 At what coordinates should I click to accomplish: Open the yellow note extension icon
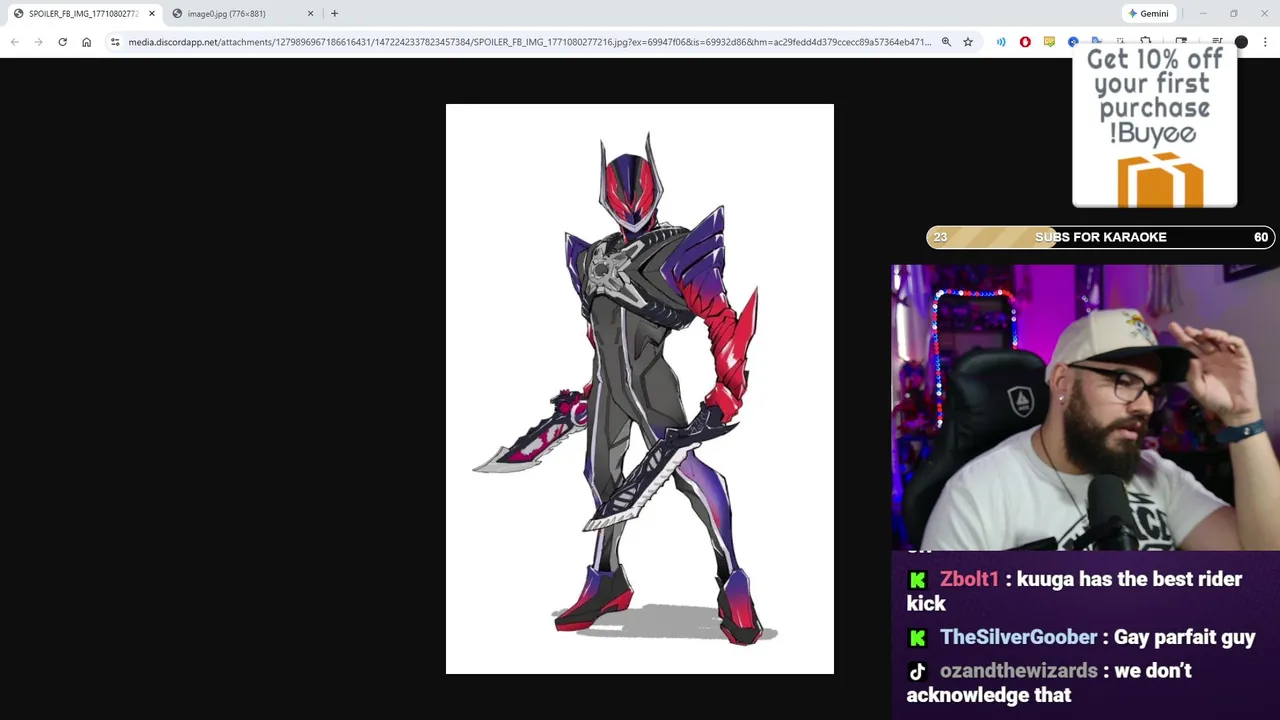(1049, 42)
